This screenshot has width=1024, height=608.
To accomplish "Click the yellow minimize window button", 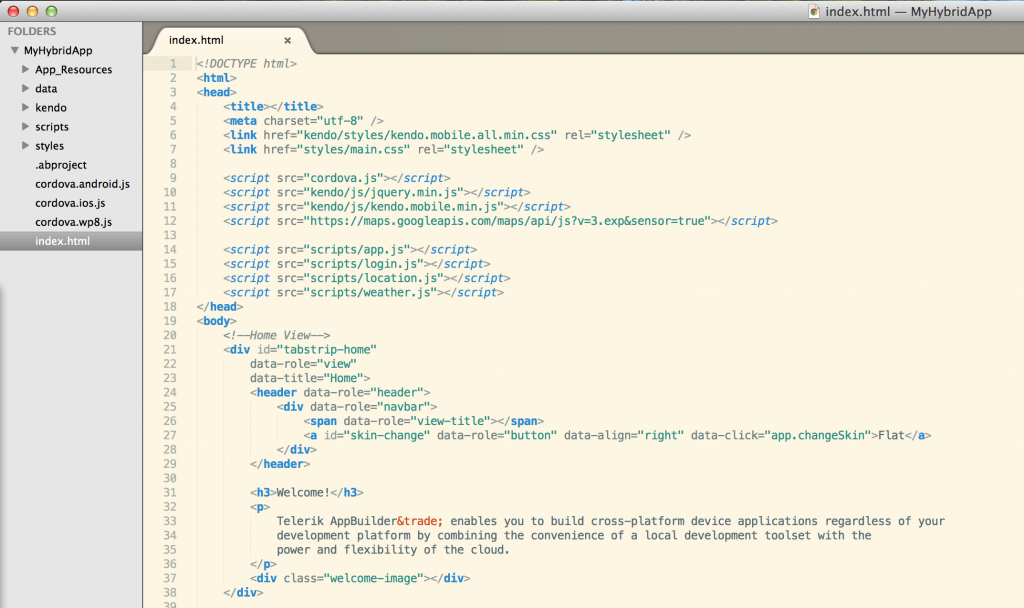I will click(32, 11).
